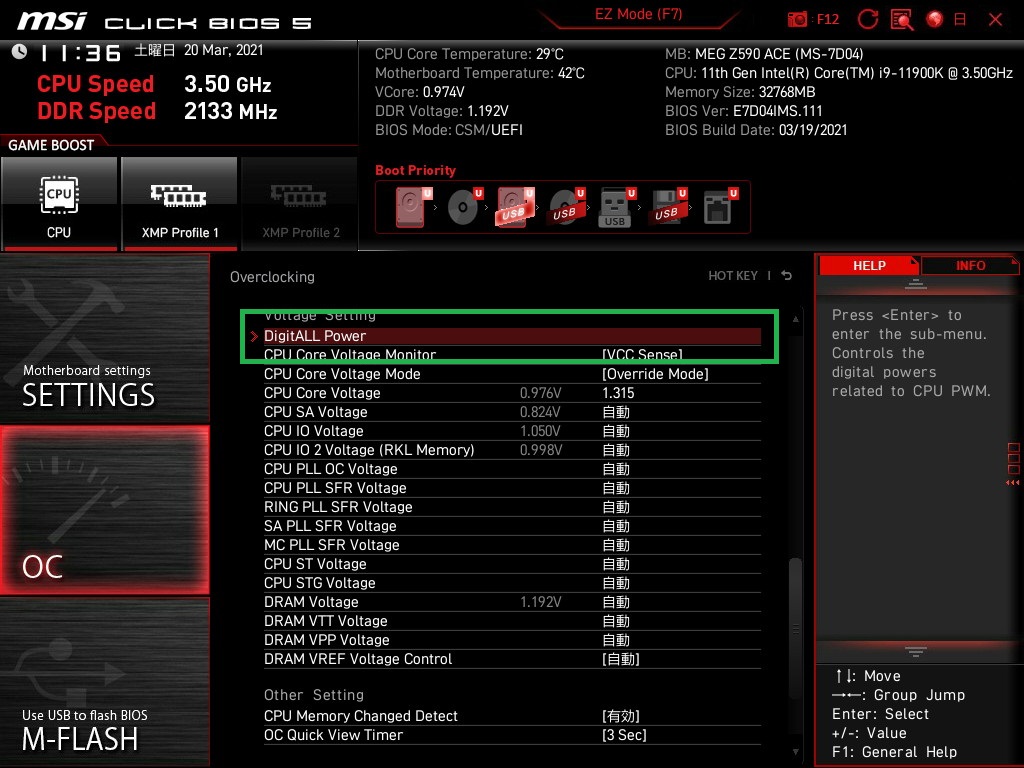Click the clock icon beside the time

coord(20,52)
